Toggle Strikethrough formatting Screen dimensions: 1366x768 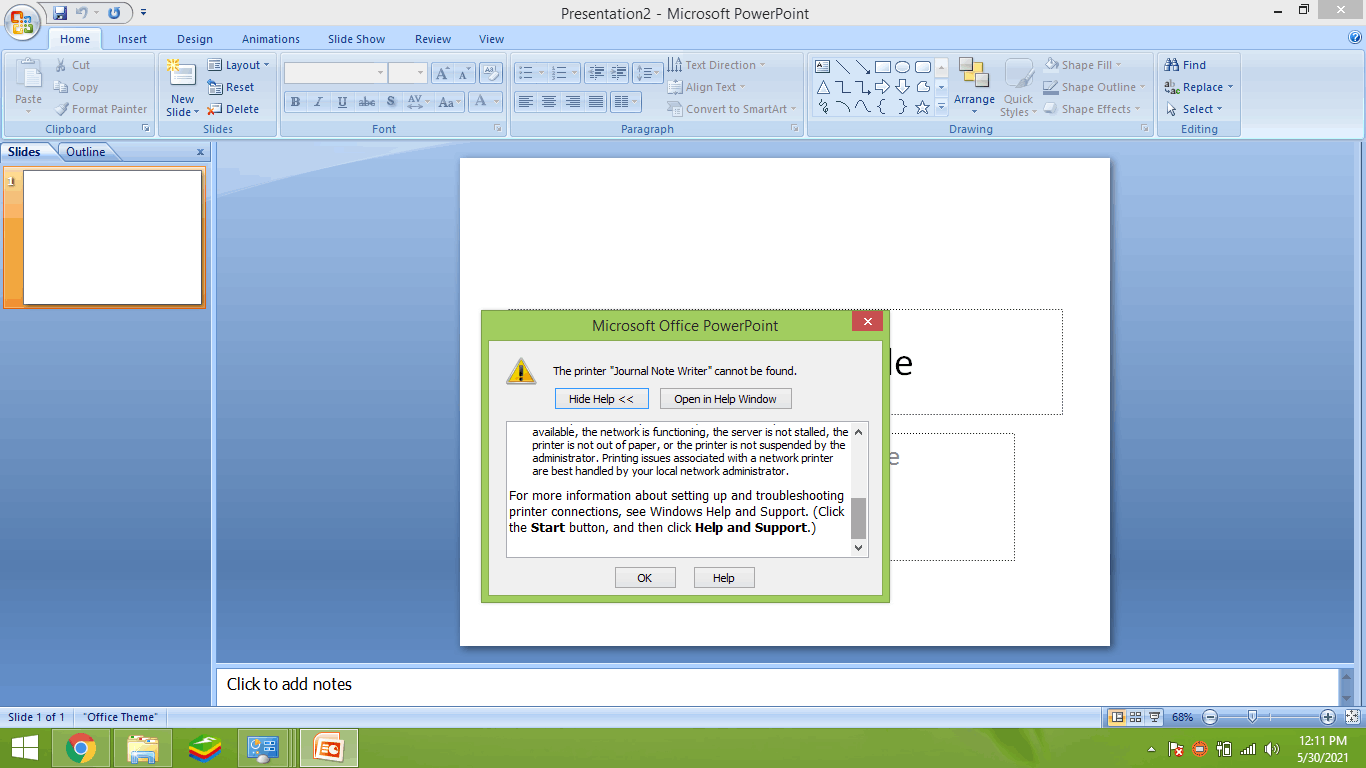coord(367,102)
